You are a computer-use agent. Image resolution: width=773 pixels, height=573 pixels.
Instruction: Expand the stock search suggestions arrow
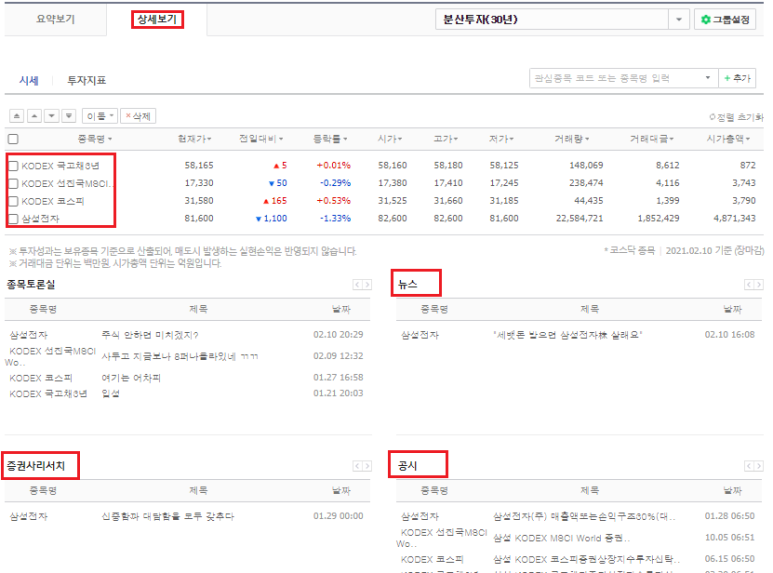[708, 78]
